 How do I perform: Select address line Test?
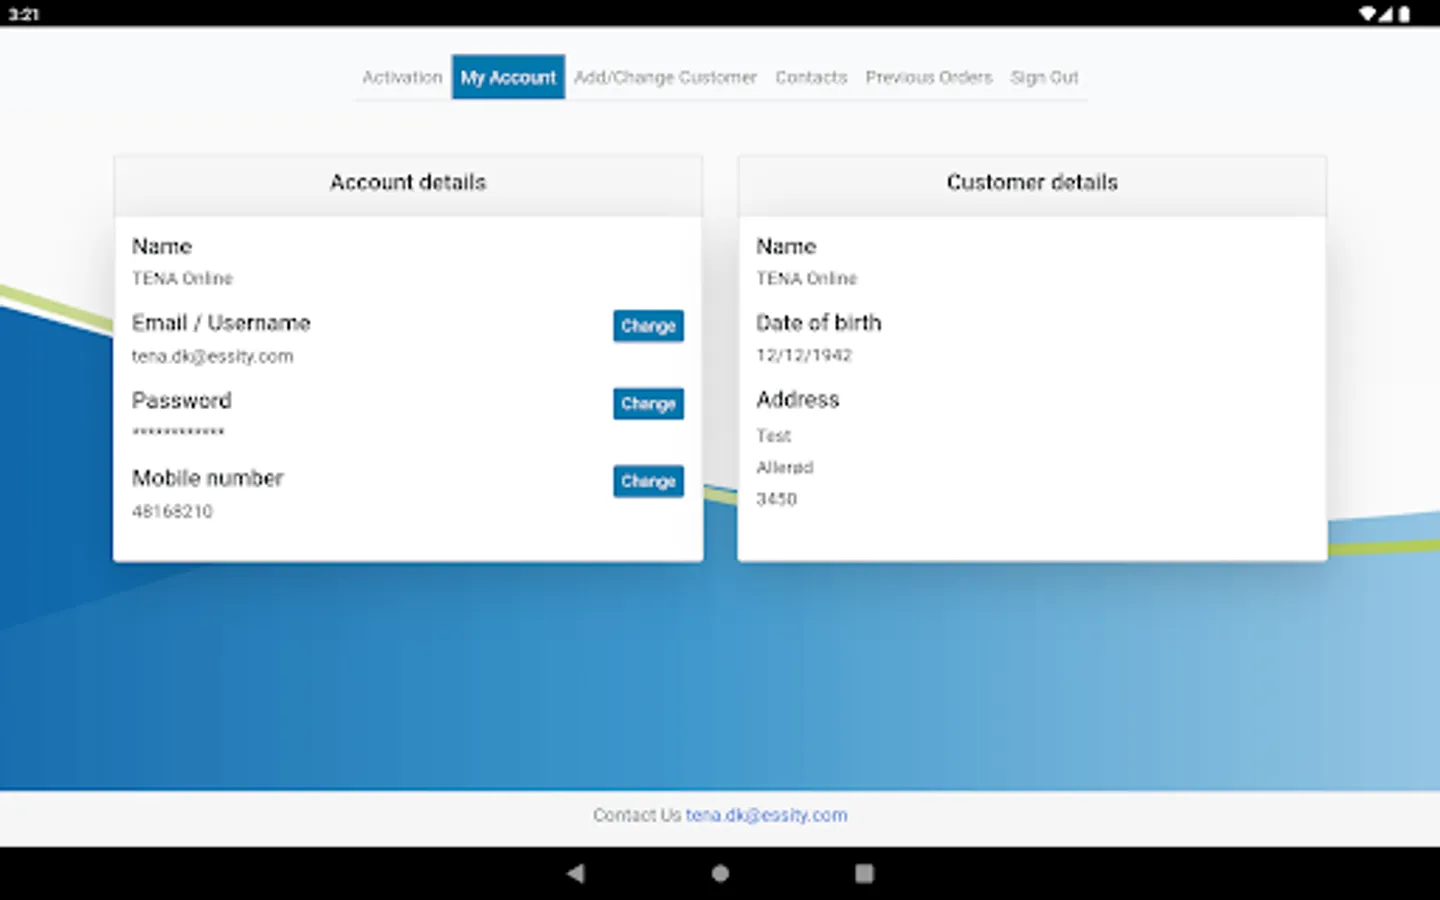click(x=773, y=436)
